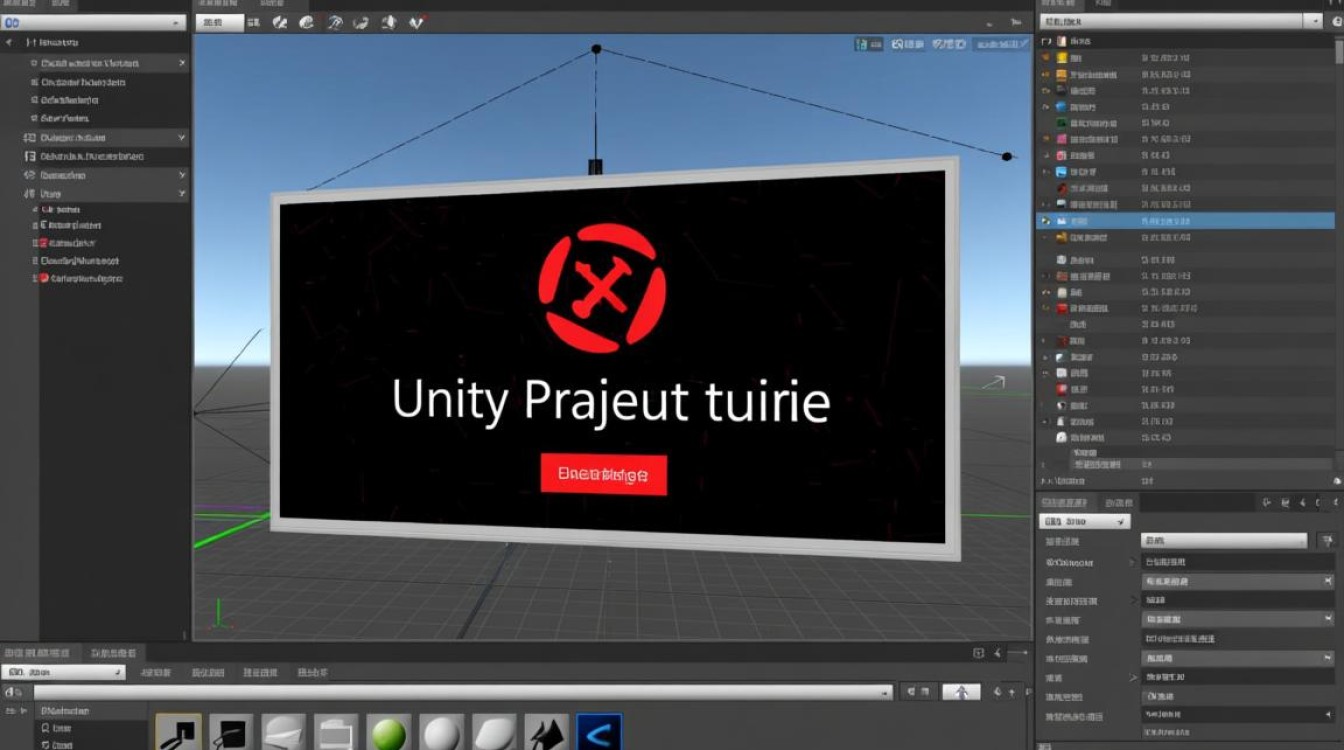Screen dimensions: 1344x750
Task: Click the red Download button on the billboard screen
Action: [x=603, y=473]
